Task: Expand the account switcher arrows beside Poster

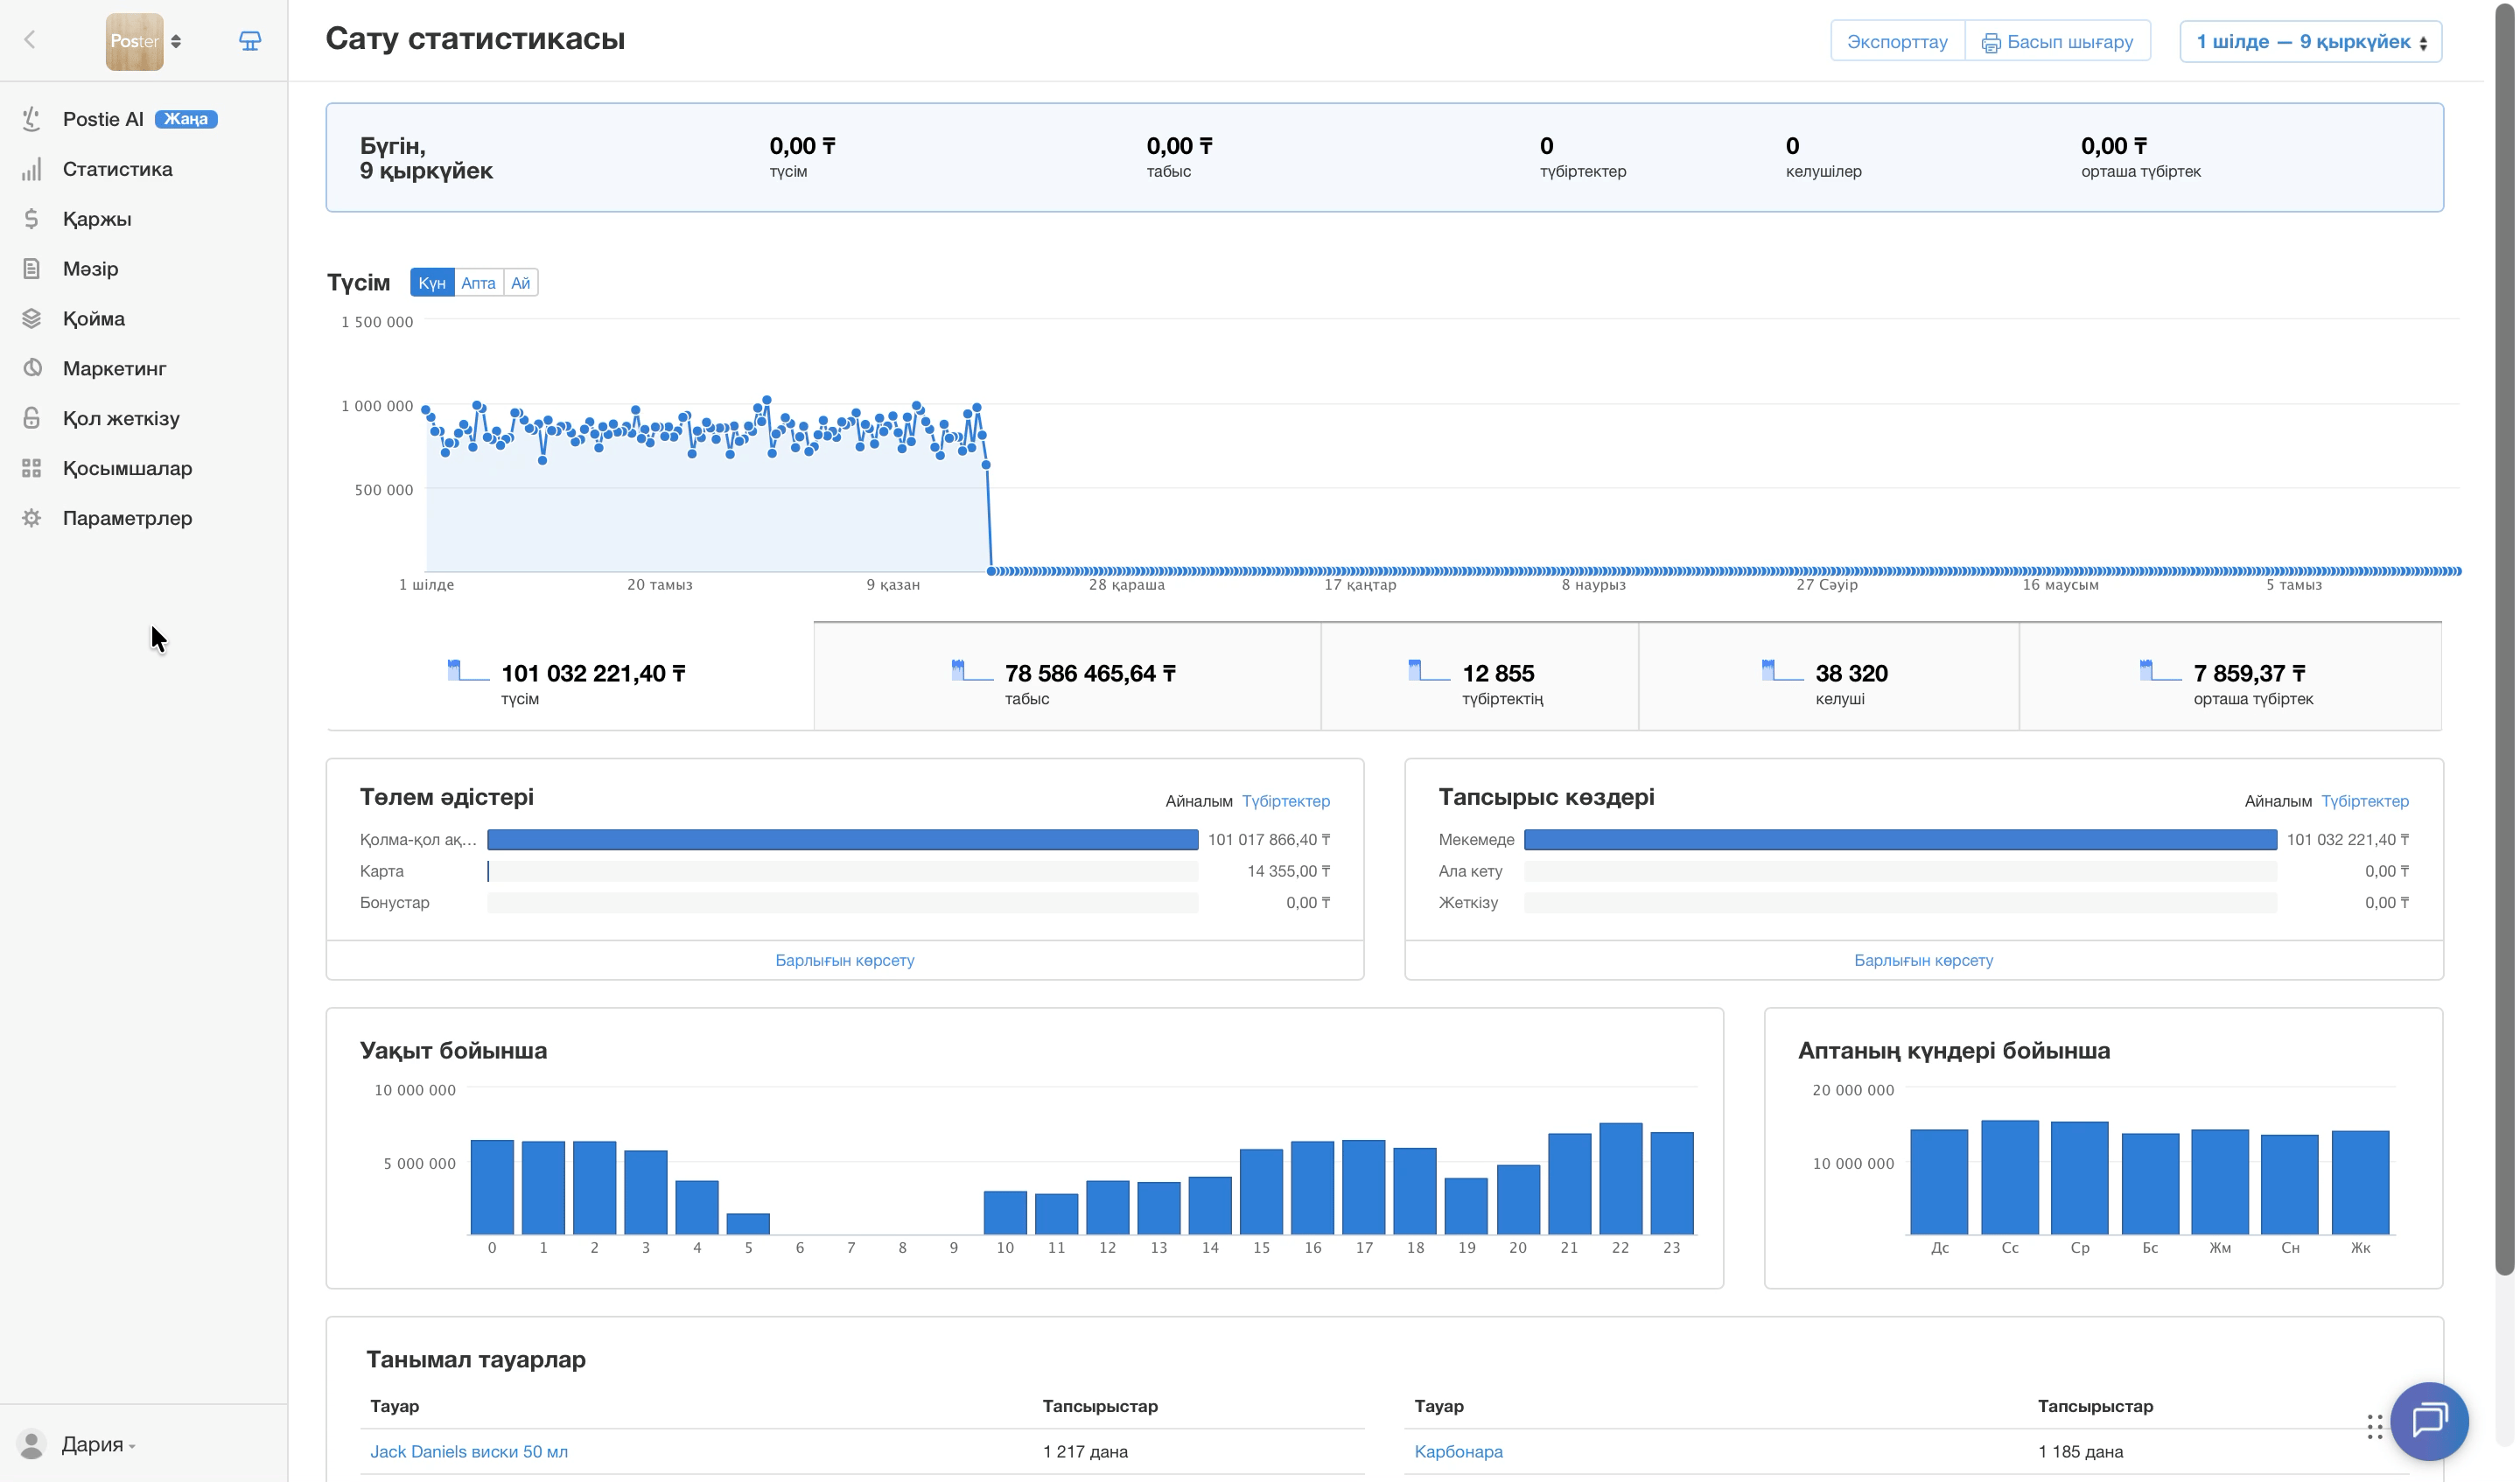Action: 176,41
